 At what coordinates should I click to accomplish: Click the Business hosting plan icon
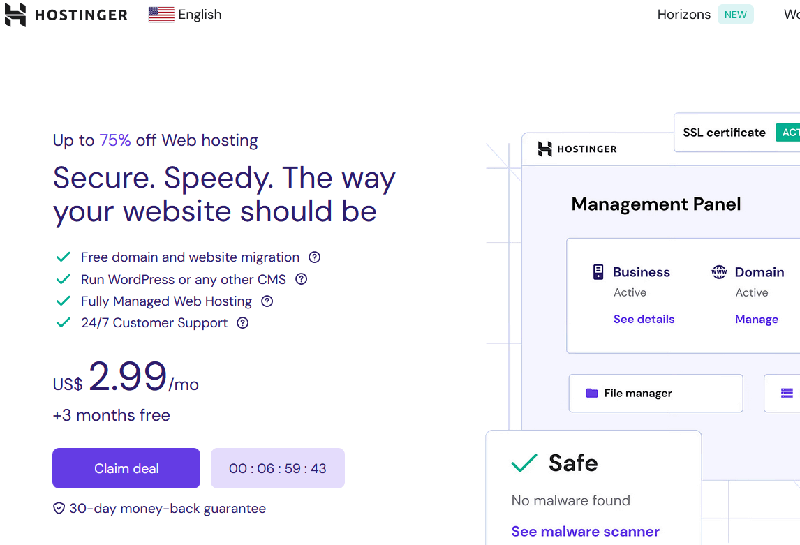click(598, 271)
